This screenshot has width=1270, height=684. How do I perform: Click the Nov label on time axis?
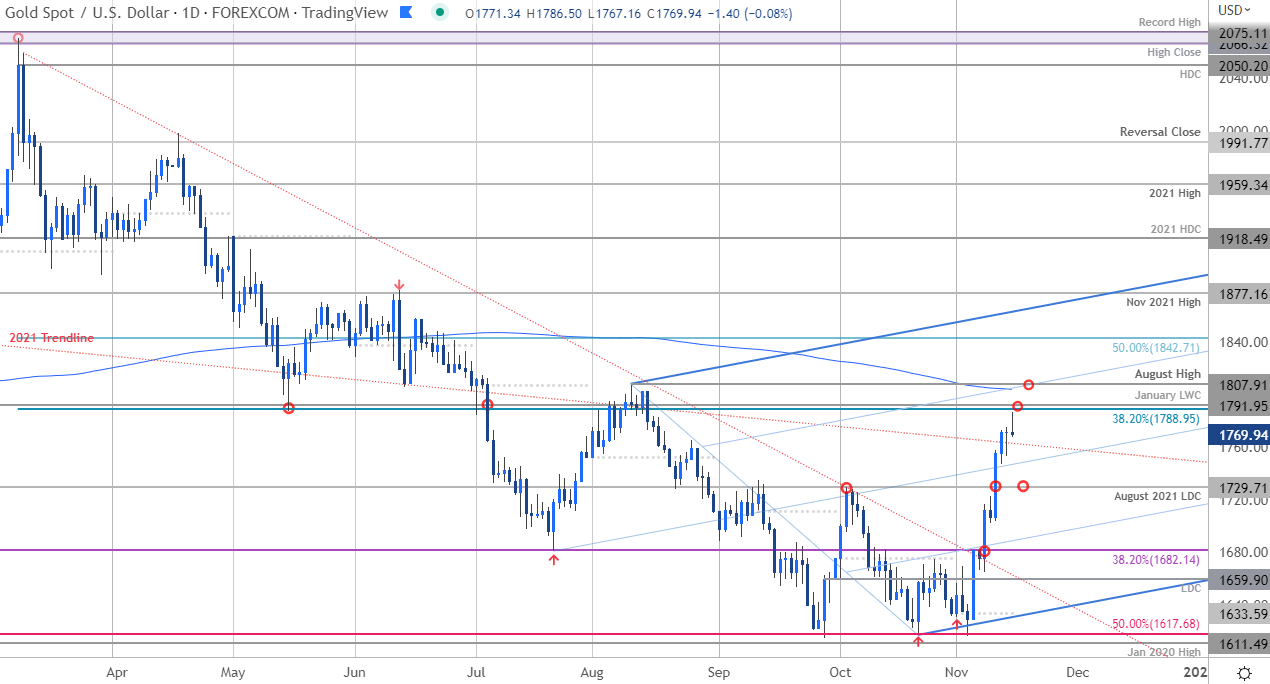pos(956,672)
